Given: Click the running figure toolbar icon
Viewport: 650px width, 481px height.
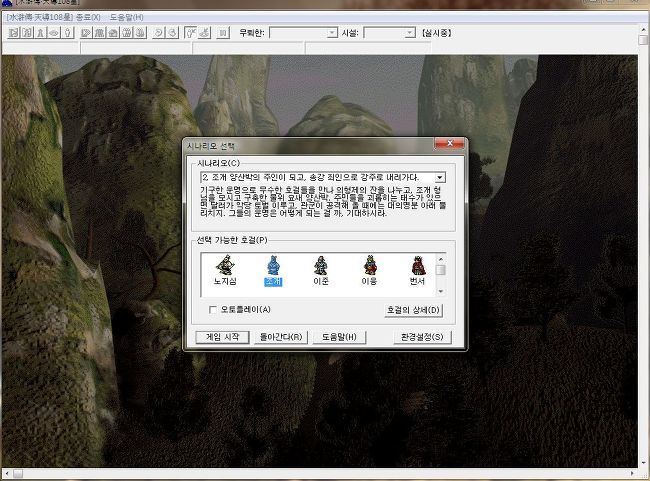Looking at the screenshot, I should [27, 33].
